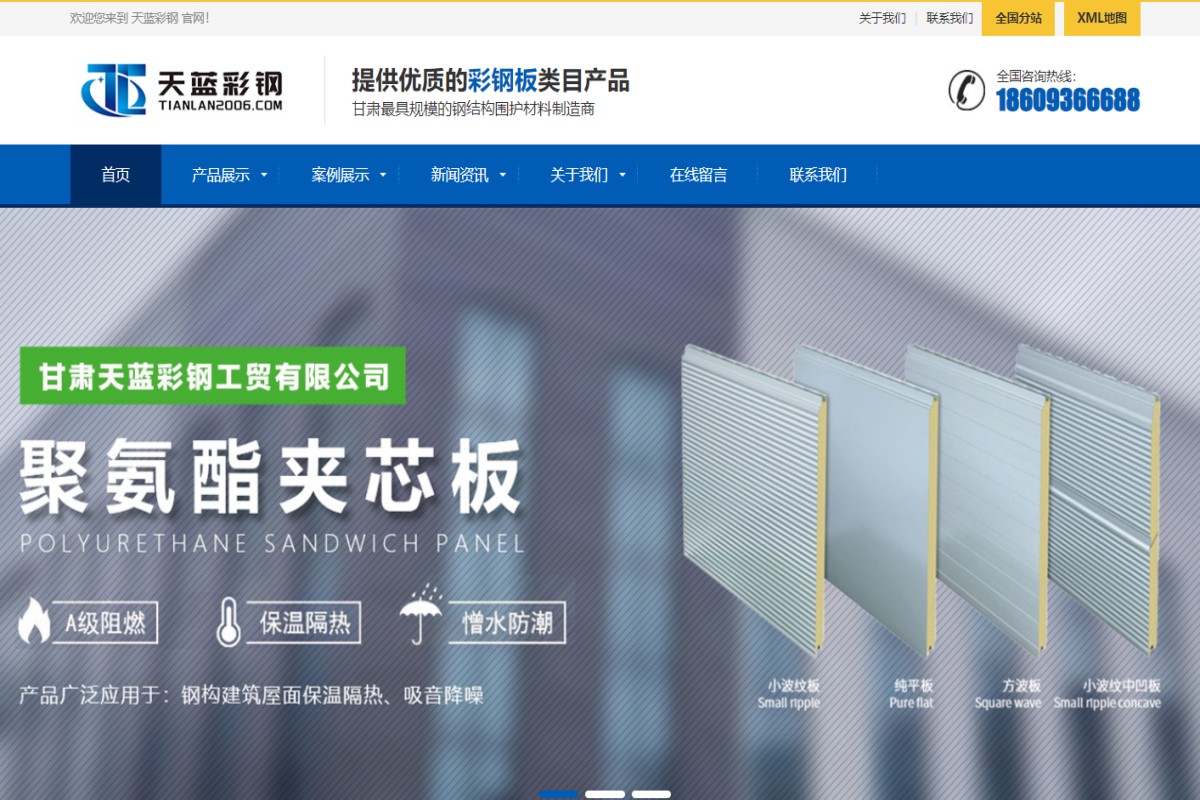Click the 小波纹板 Small ripple panel image
Screen dimensions: 1200x800
click(x=754, y=500)
